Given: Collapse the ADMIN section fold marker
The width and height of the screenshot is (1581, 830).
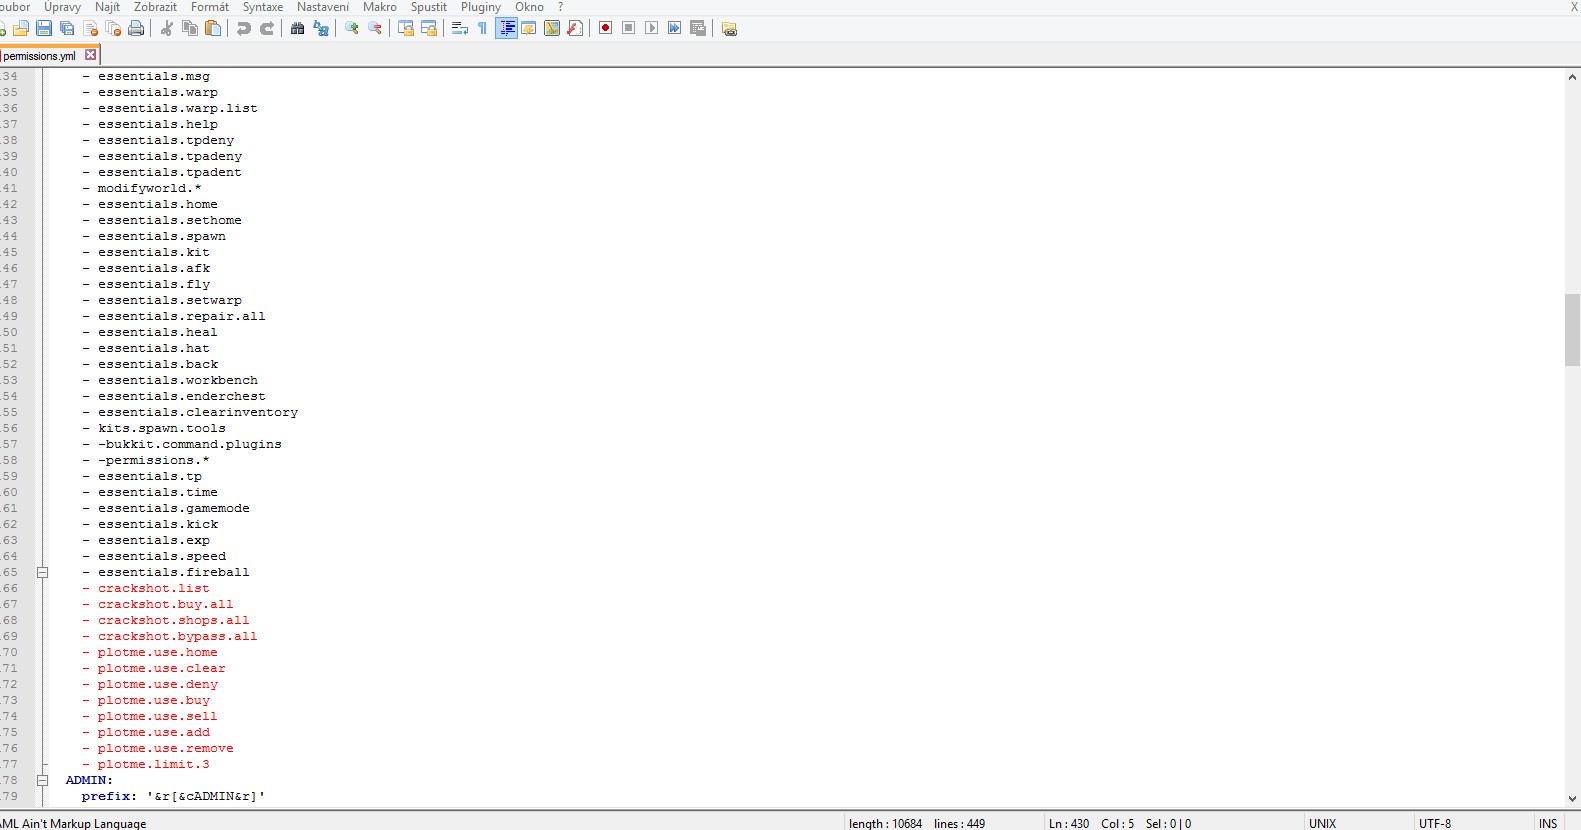Looking at the screenshot, I should 42,780.
